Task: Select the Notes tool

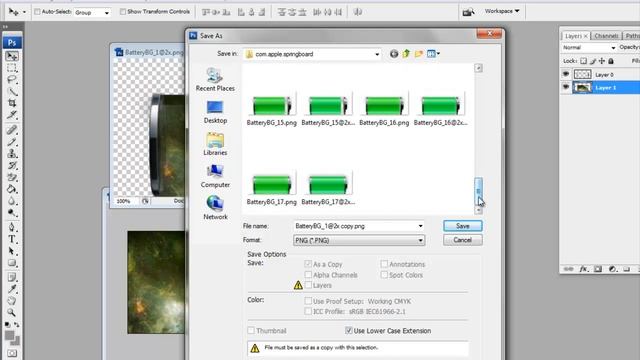Action: pyautogui.click(x=12, y=277)
